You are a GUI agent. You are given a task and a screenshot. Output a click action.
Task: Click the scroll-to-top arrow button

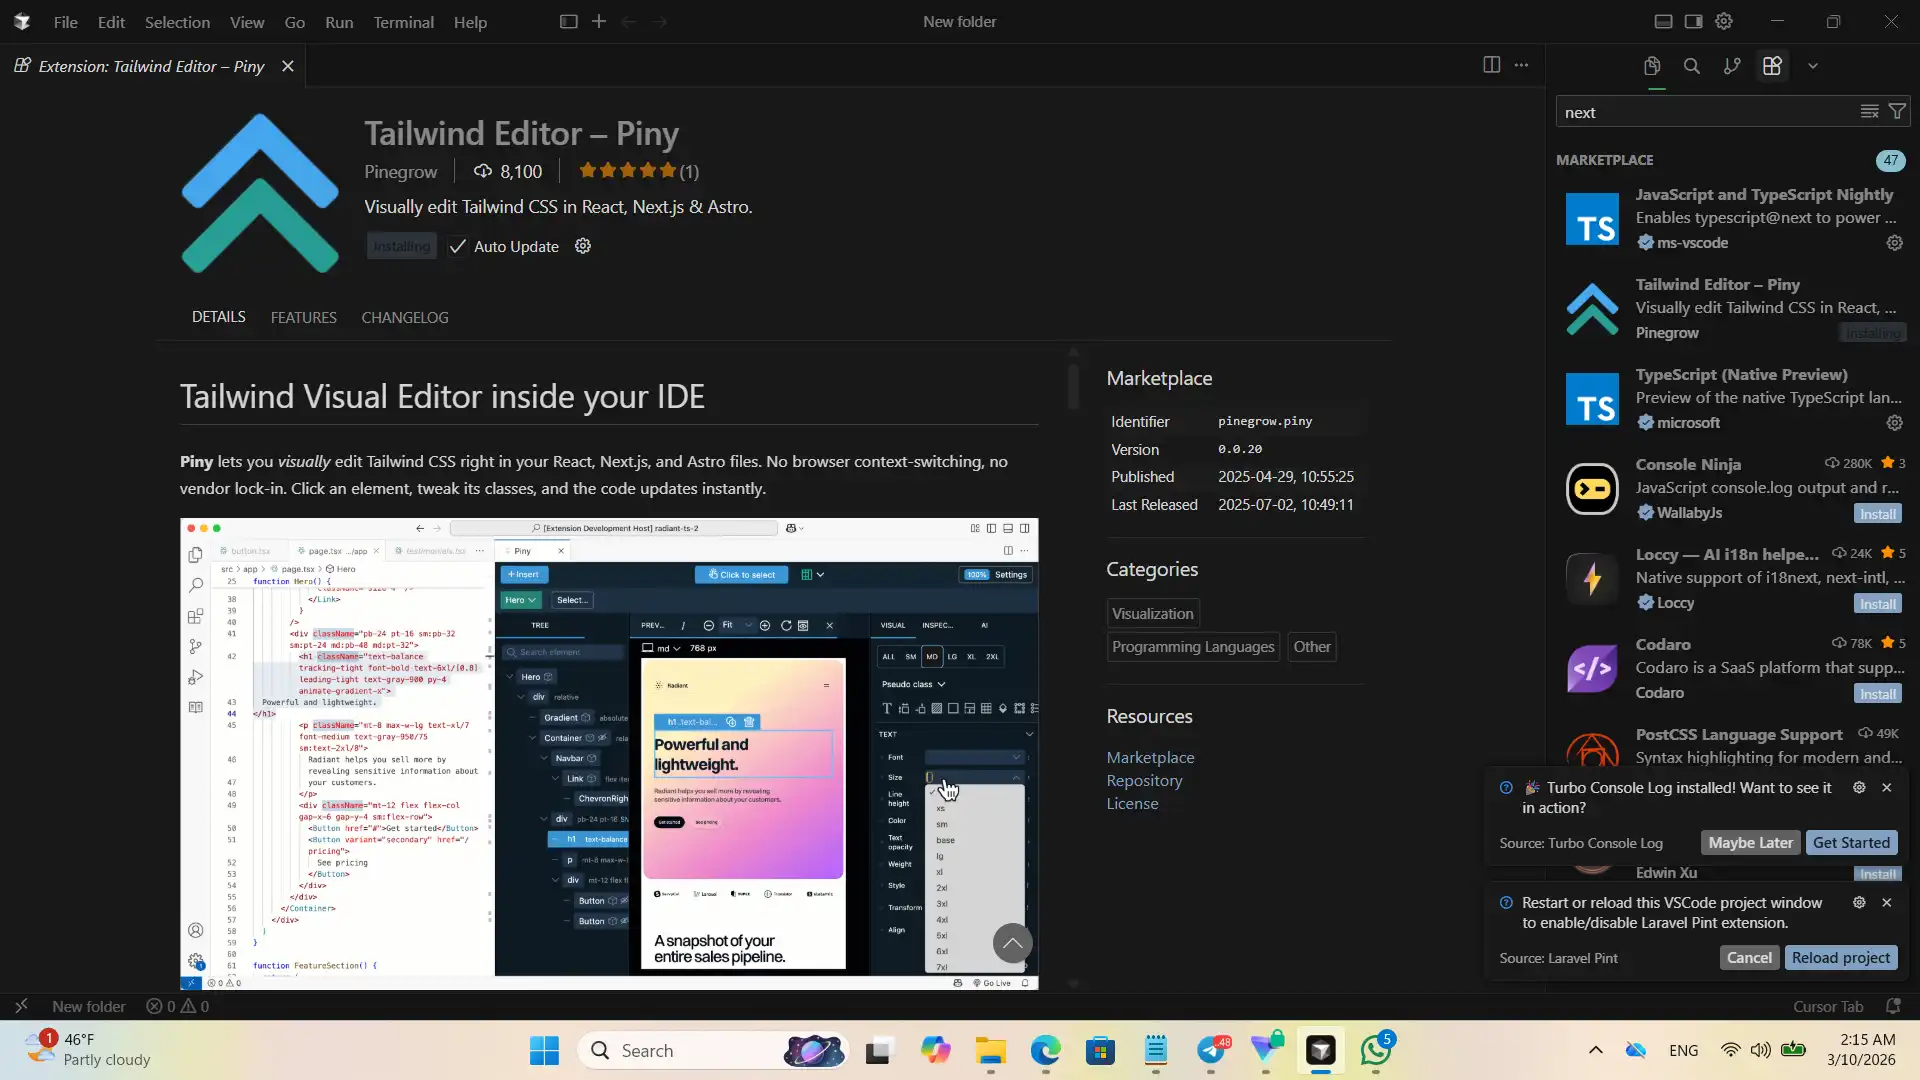point(1012,943)
